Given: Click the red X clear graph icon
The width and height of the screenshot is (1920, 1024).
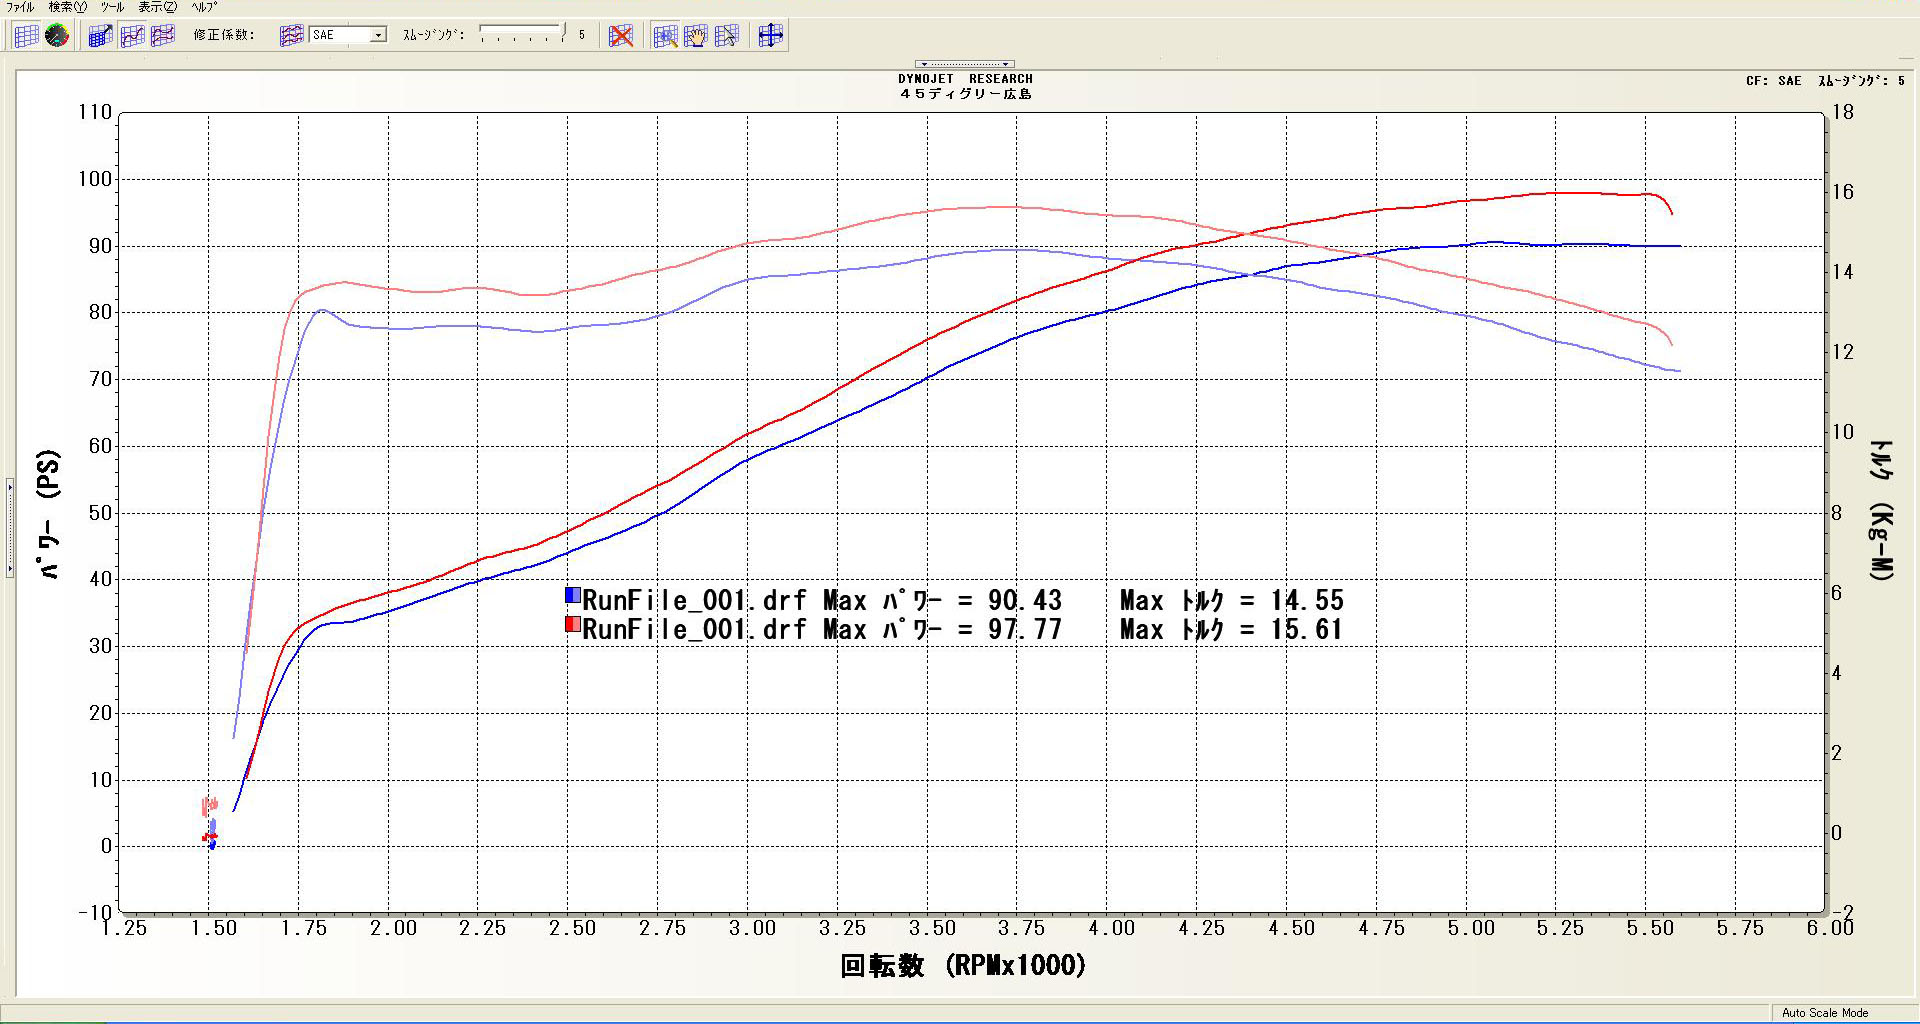Looking at the screenshot, I should (621, 36).
